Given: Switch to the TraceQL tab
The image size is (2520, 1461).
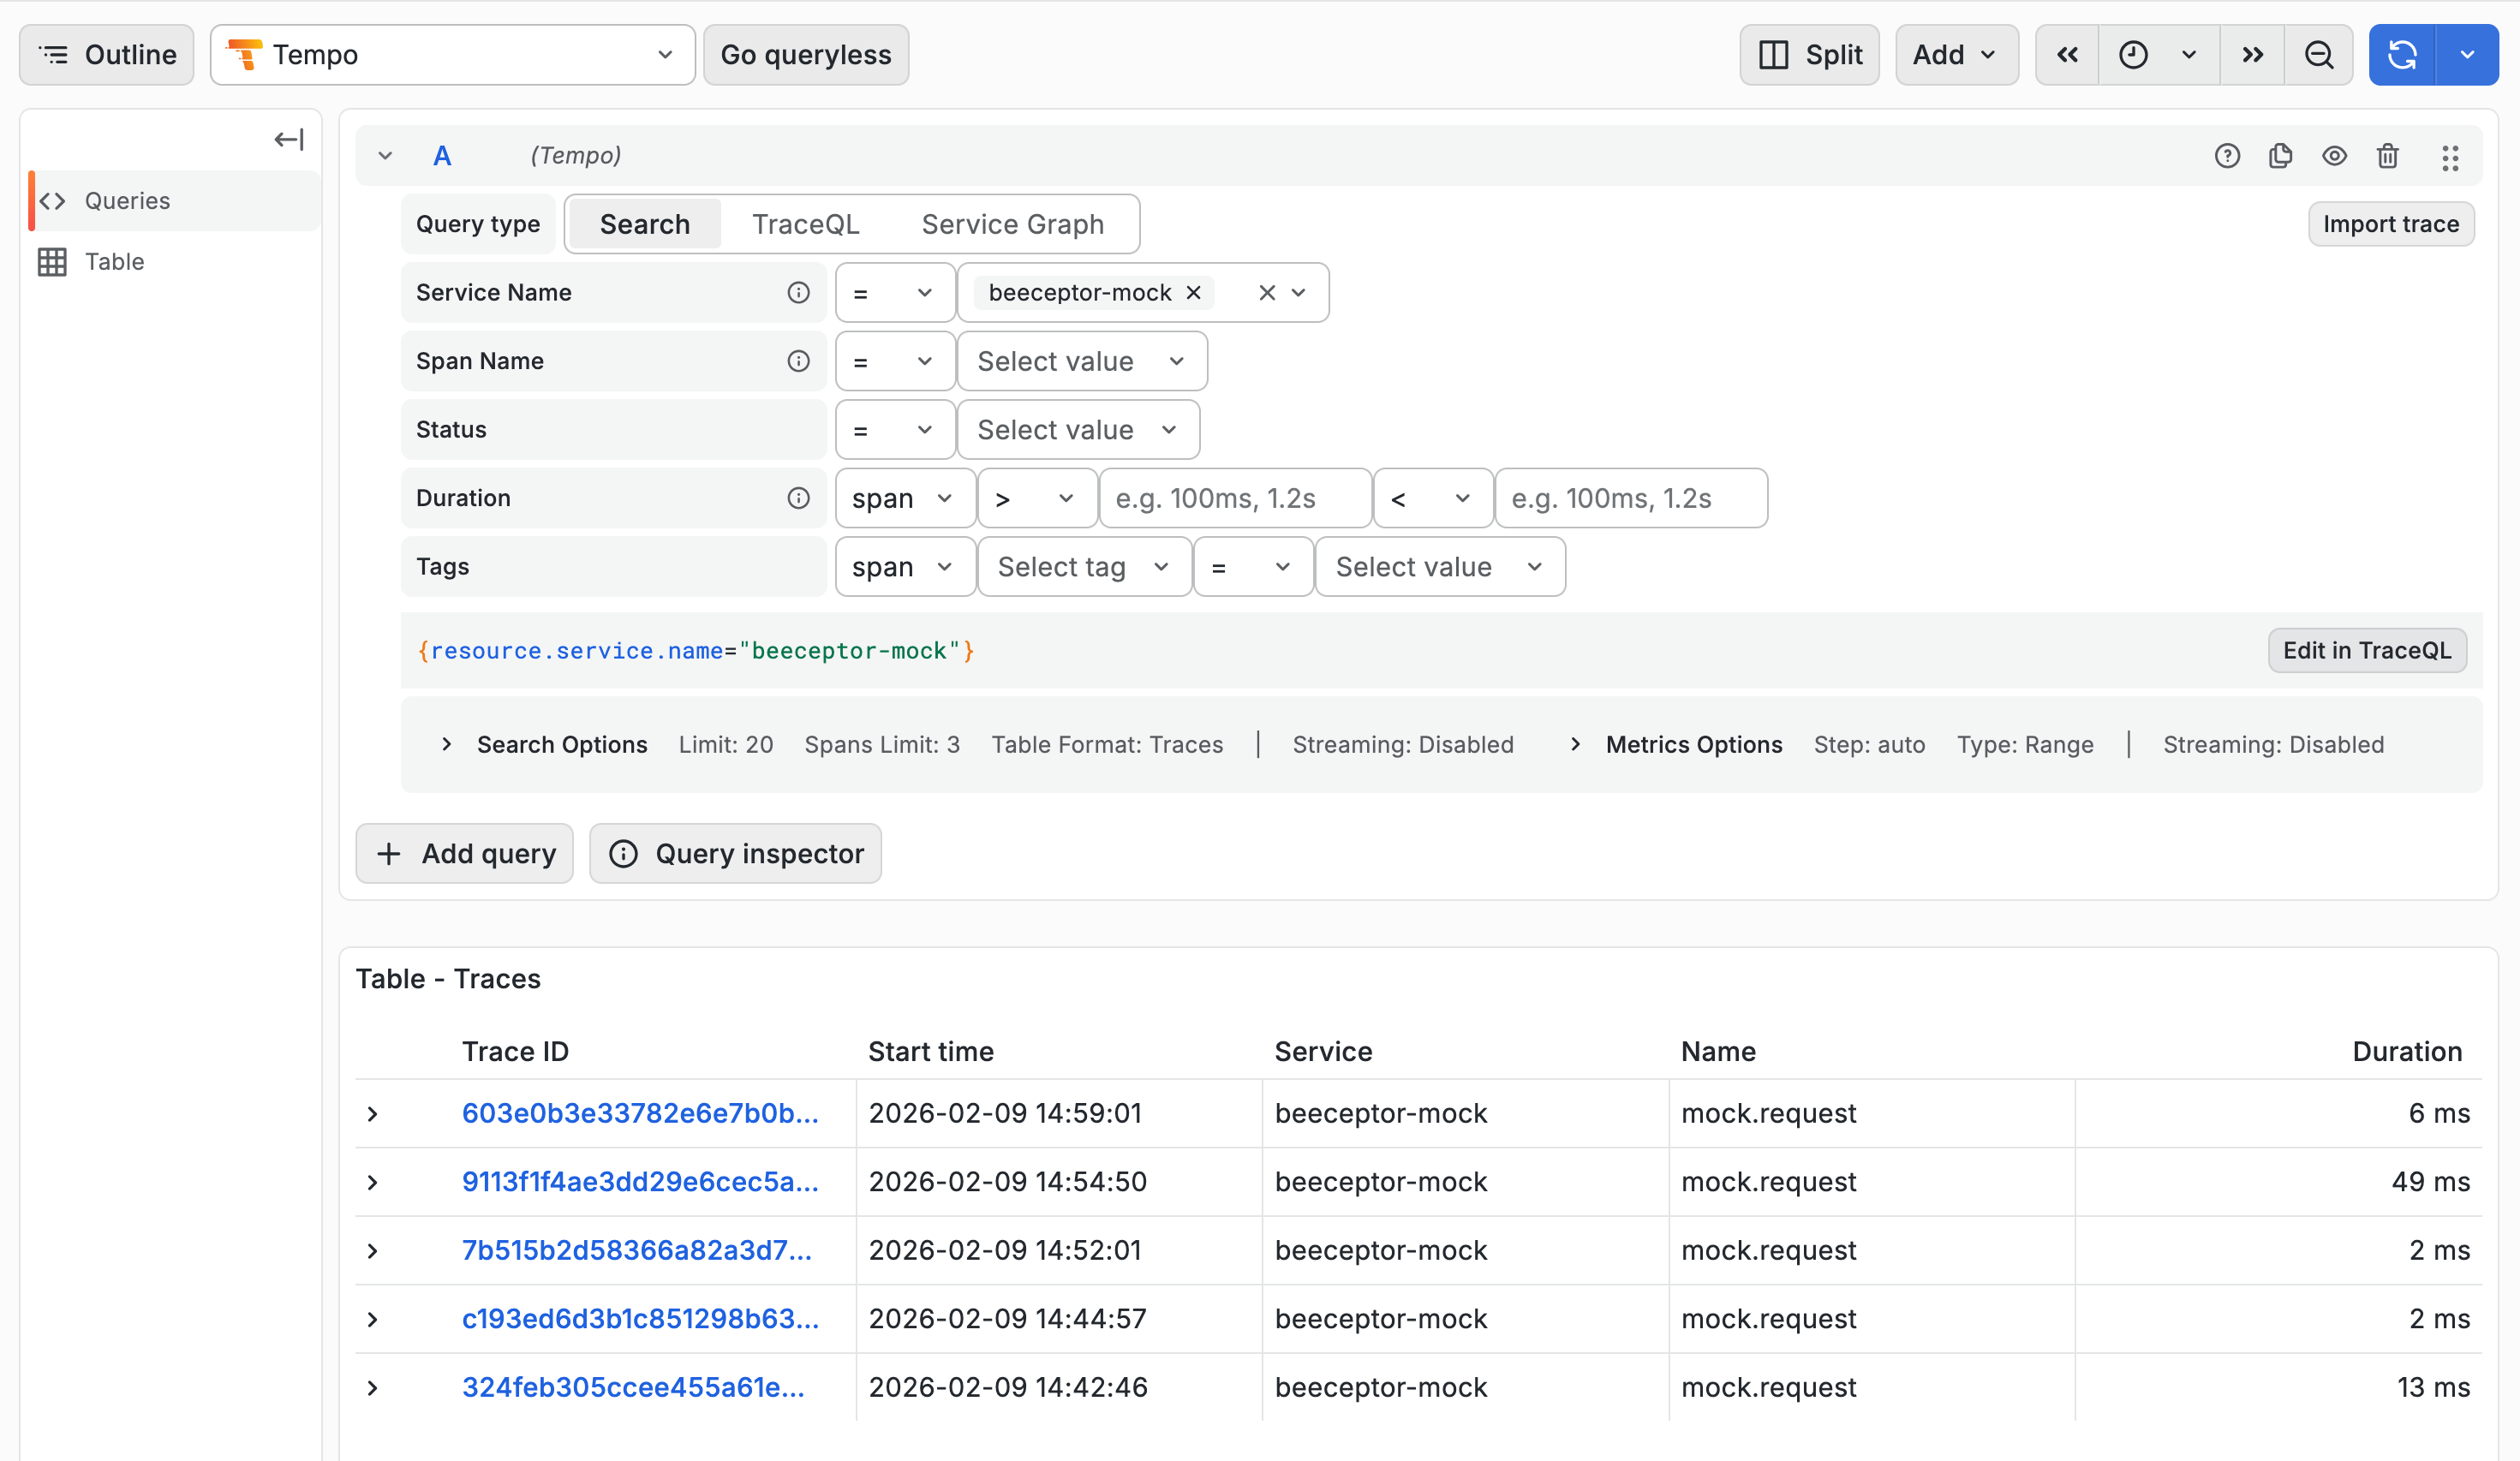Looking at the screenshot, I should pyautogui.click(x=805, y=223).
